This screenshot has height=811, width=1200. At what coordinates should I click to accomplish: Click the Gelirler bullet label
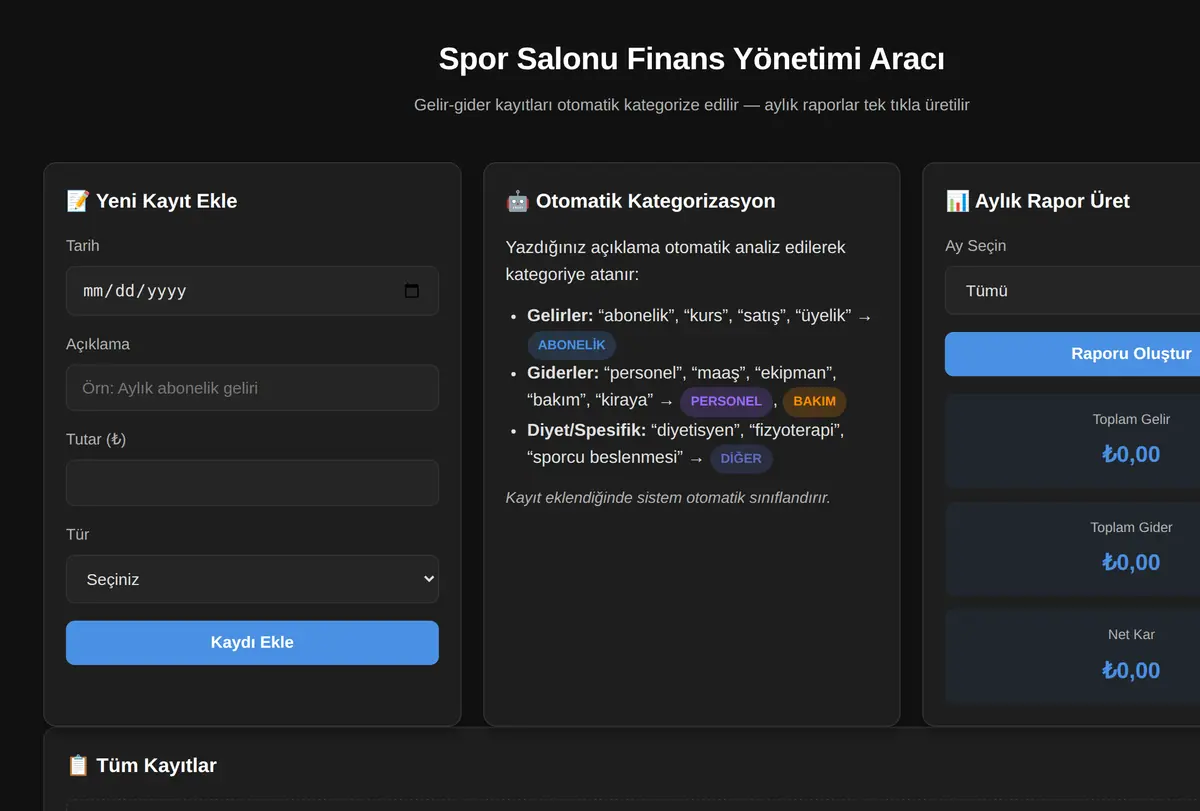click(x=560, y=316)
